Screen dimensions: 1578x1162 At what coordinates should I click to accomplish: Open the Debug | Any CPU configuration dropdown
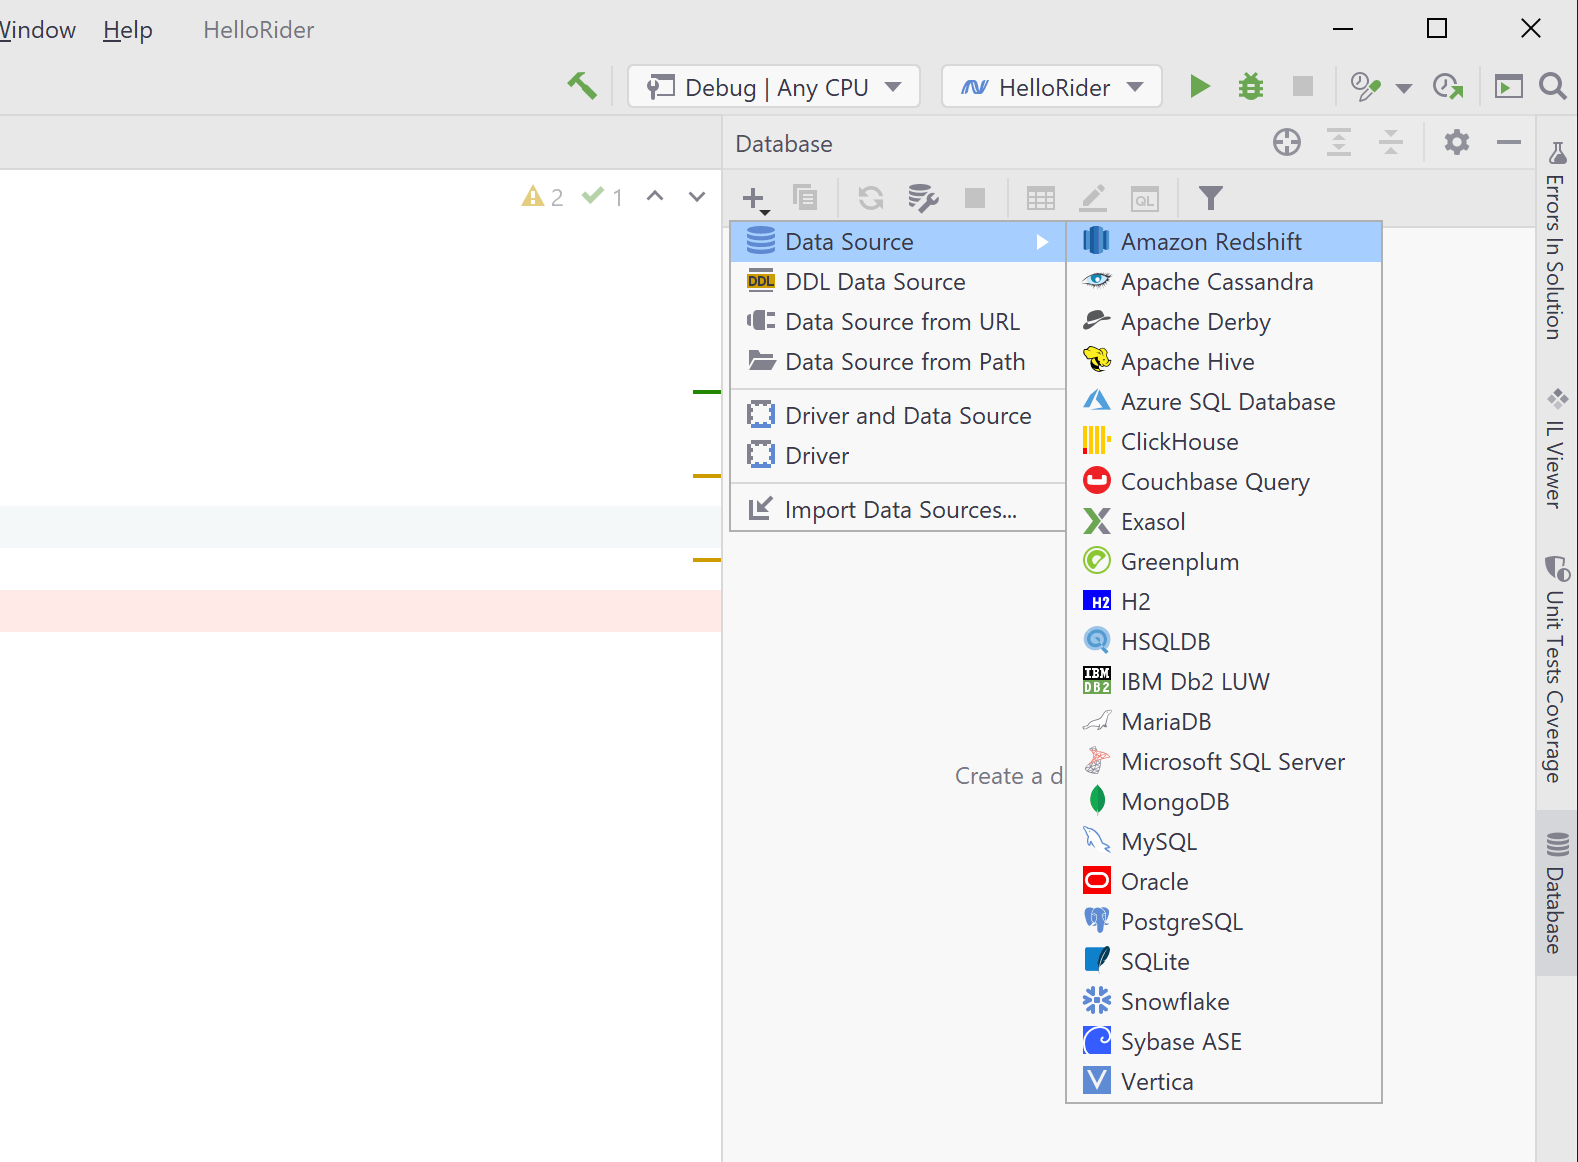pyautogui.click(x=774, y=87)
